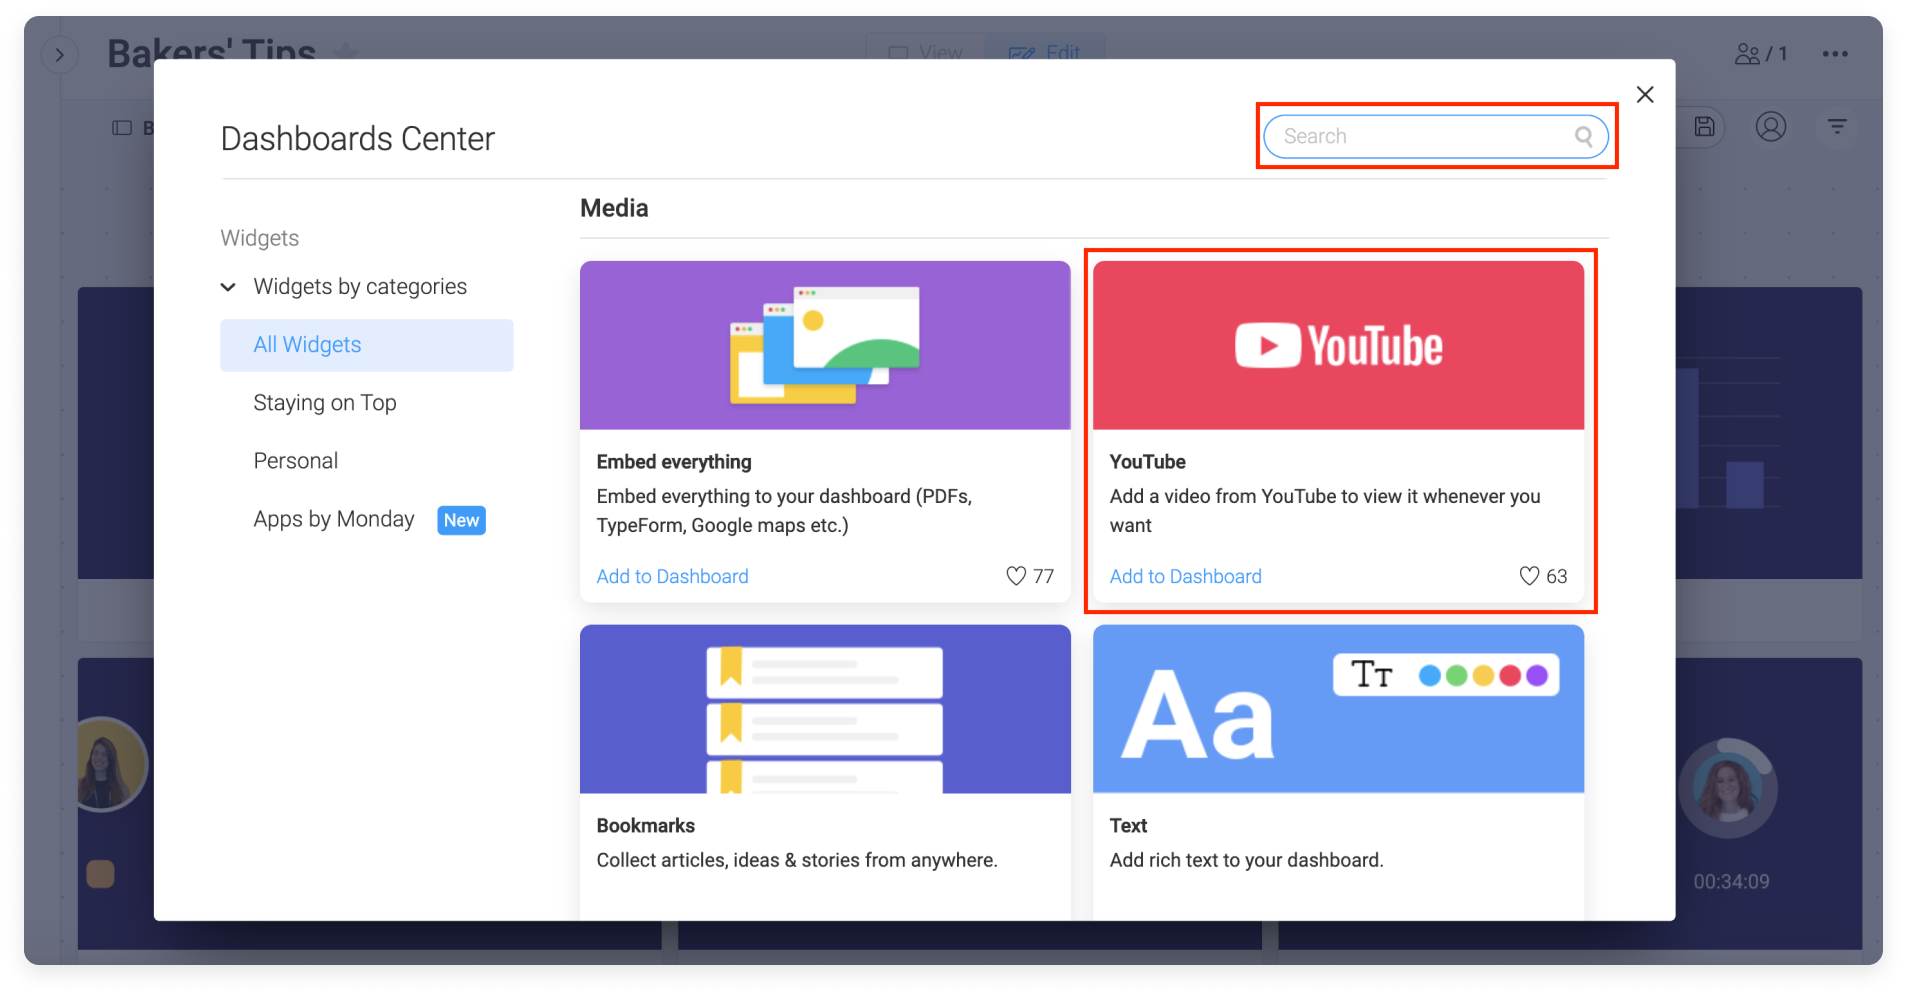1907x997 pixels.
Task: Click the user avatar above the timer
Action: [1728, 789]
